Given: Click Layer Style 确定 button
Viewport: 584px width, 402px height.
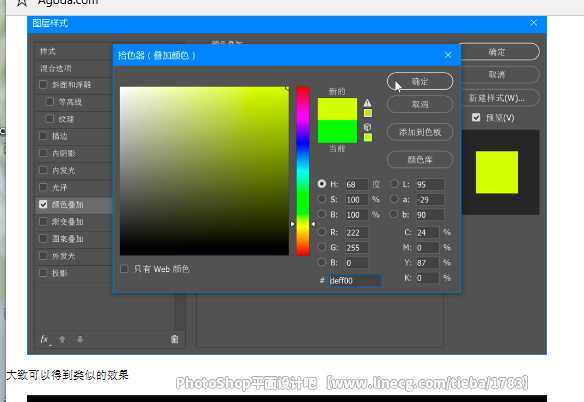Looking at the screenshot, I should (x=500, y=52).
